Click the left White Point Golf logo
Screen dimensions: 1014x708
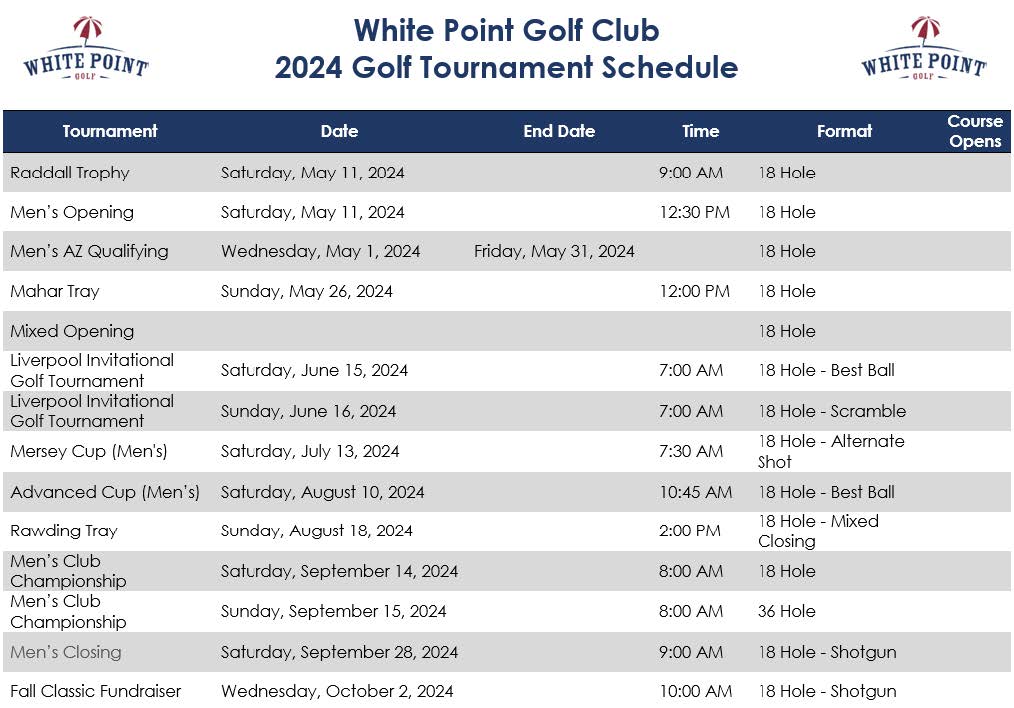tap(86, 48)
